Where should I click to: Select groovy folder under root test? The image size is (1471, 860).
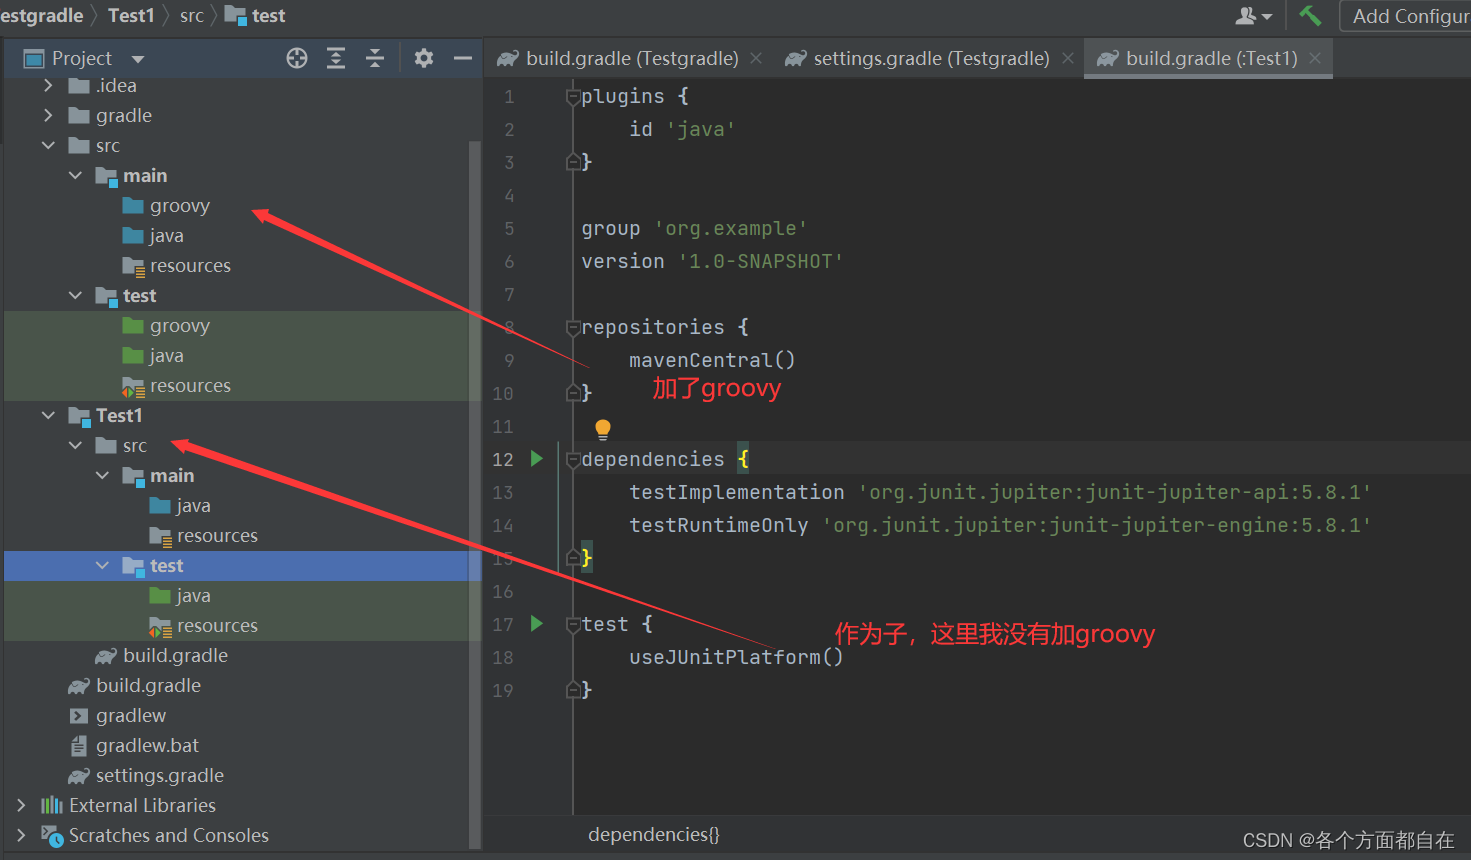point(166,325)
